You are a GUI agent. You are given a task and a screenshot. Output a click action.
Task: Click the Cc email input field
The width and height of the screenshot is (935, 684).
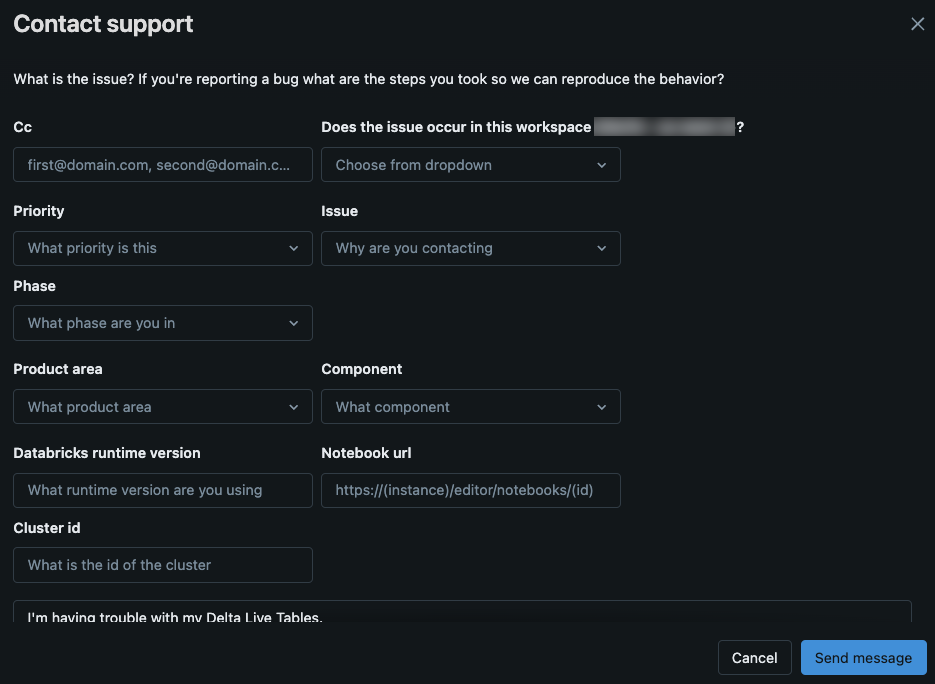pos(163,165)
